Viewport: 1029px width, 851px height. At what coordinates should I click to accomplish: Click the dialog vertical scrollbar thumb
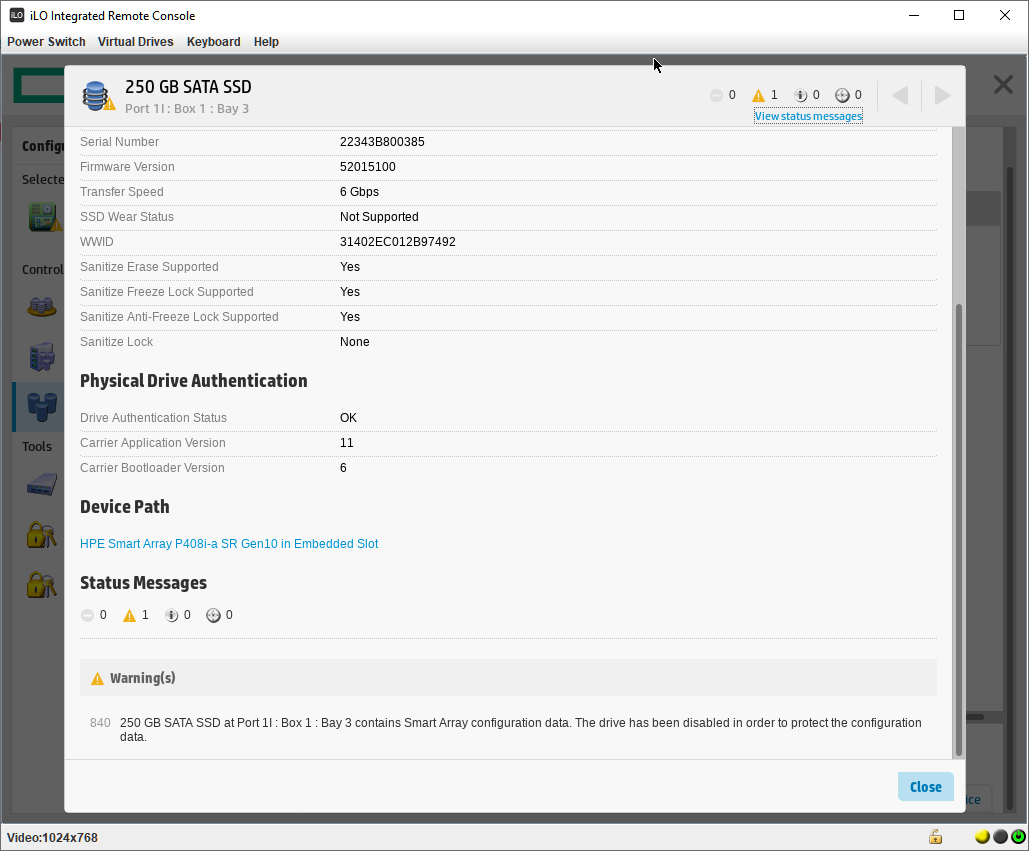pyautogui.click(x=958, y=529)
